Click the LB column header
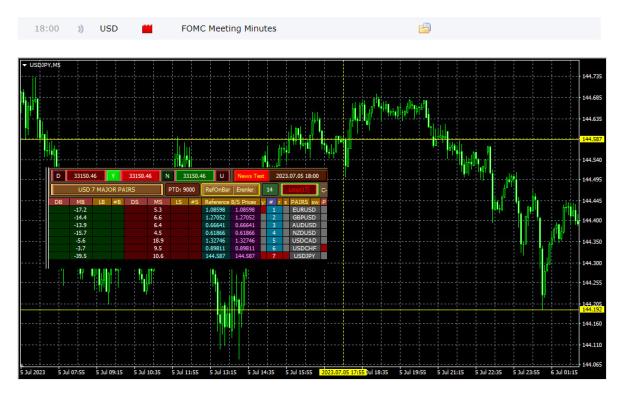 (x=102, y=202)
